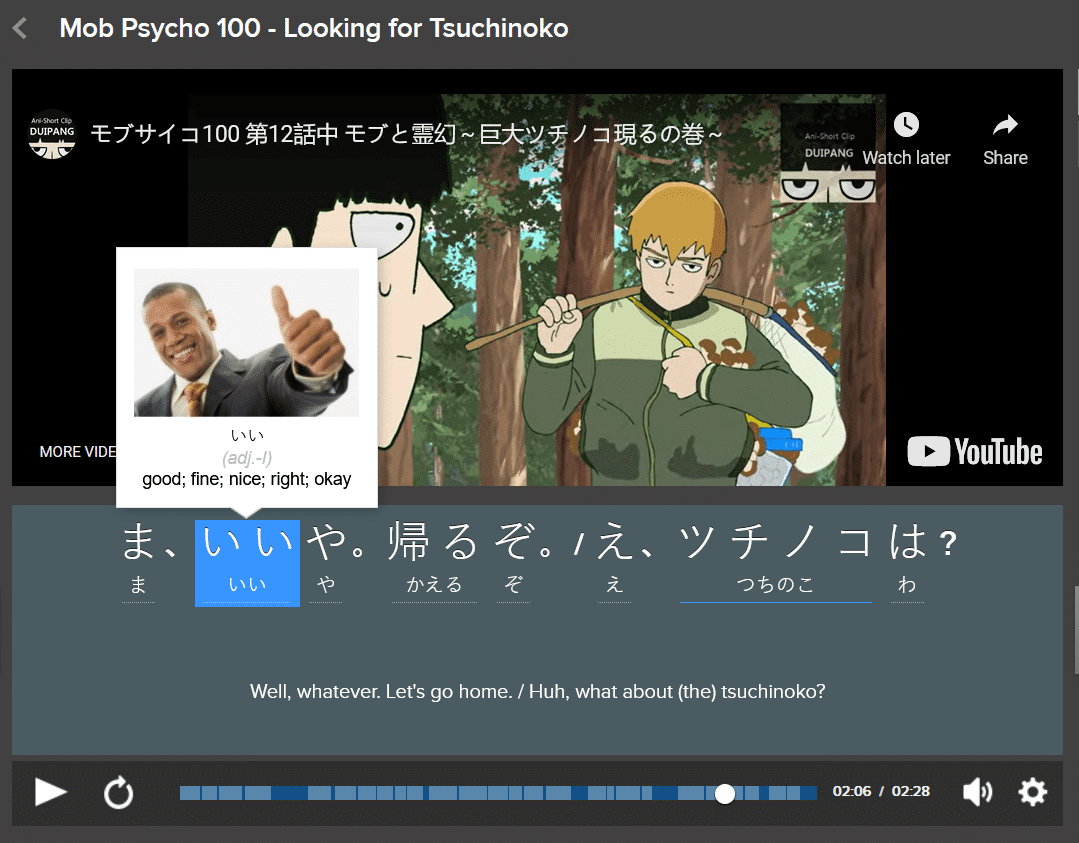
Task: Click the thumbs-up image in the dictionary popup
Action: click(247, 342)
